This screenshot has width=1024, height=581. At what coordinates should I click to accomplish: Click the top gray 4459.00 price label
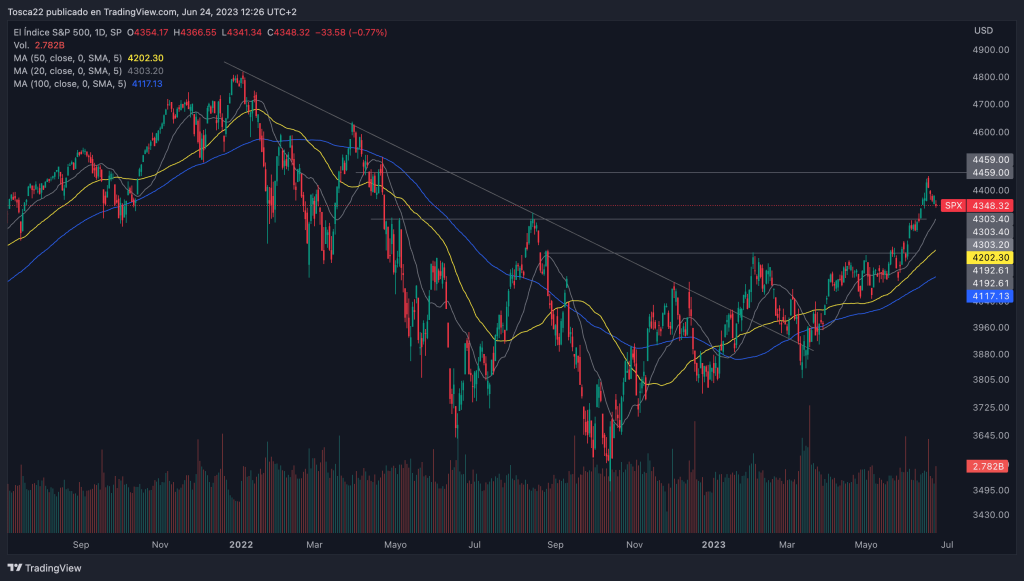(989, 159)
